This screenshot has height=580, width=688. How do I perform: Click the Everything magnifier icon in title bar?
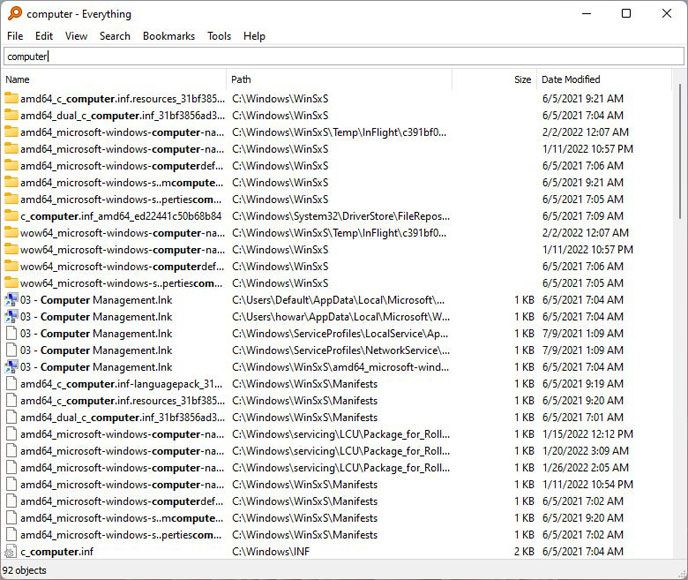click(14, 14)
